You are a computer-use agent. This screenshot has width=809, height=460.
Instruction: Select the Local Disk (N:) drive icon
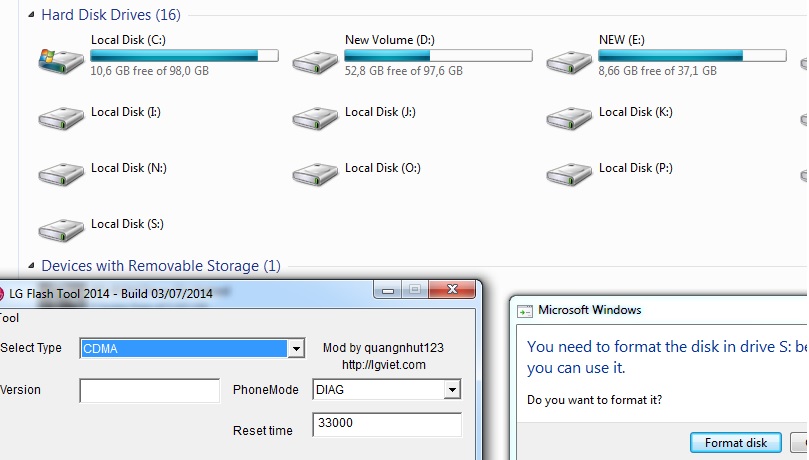tap(61, 174)
